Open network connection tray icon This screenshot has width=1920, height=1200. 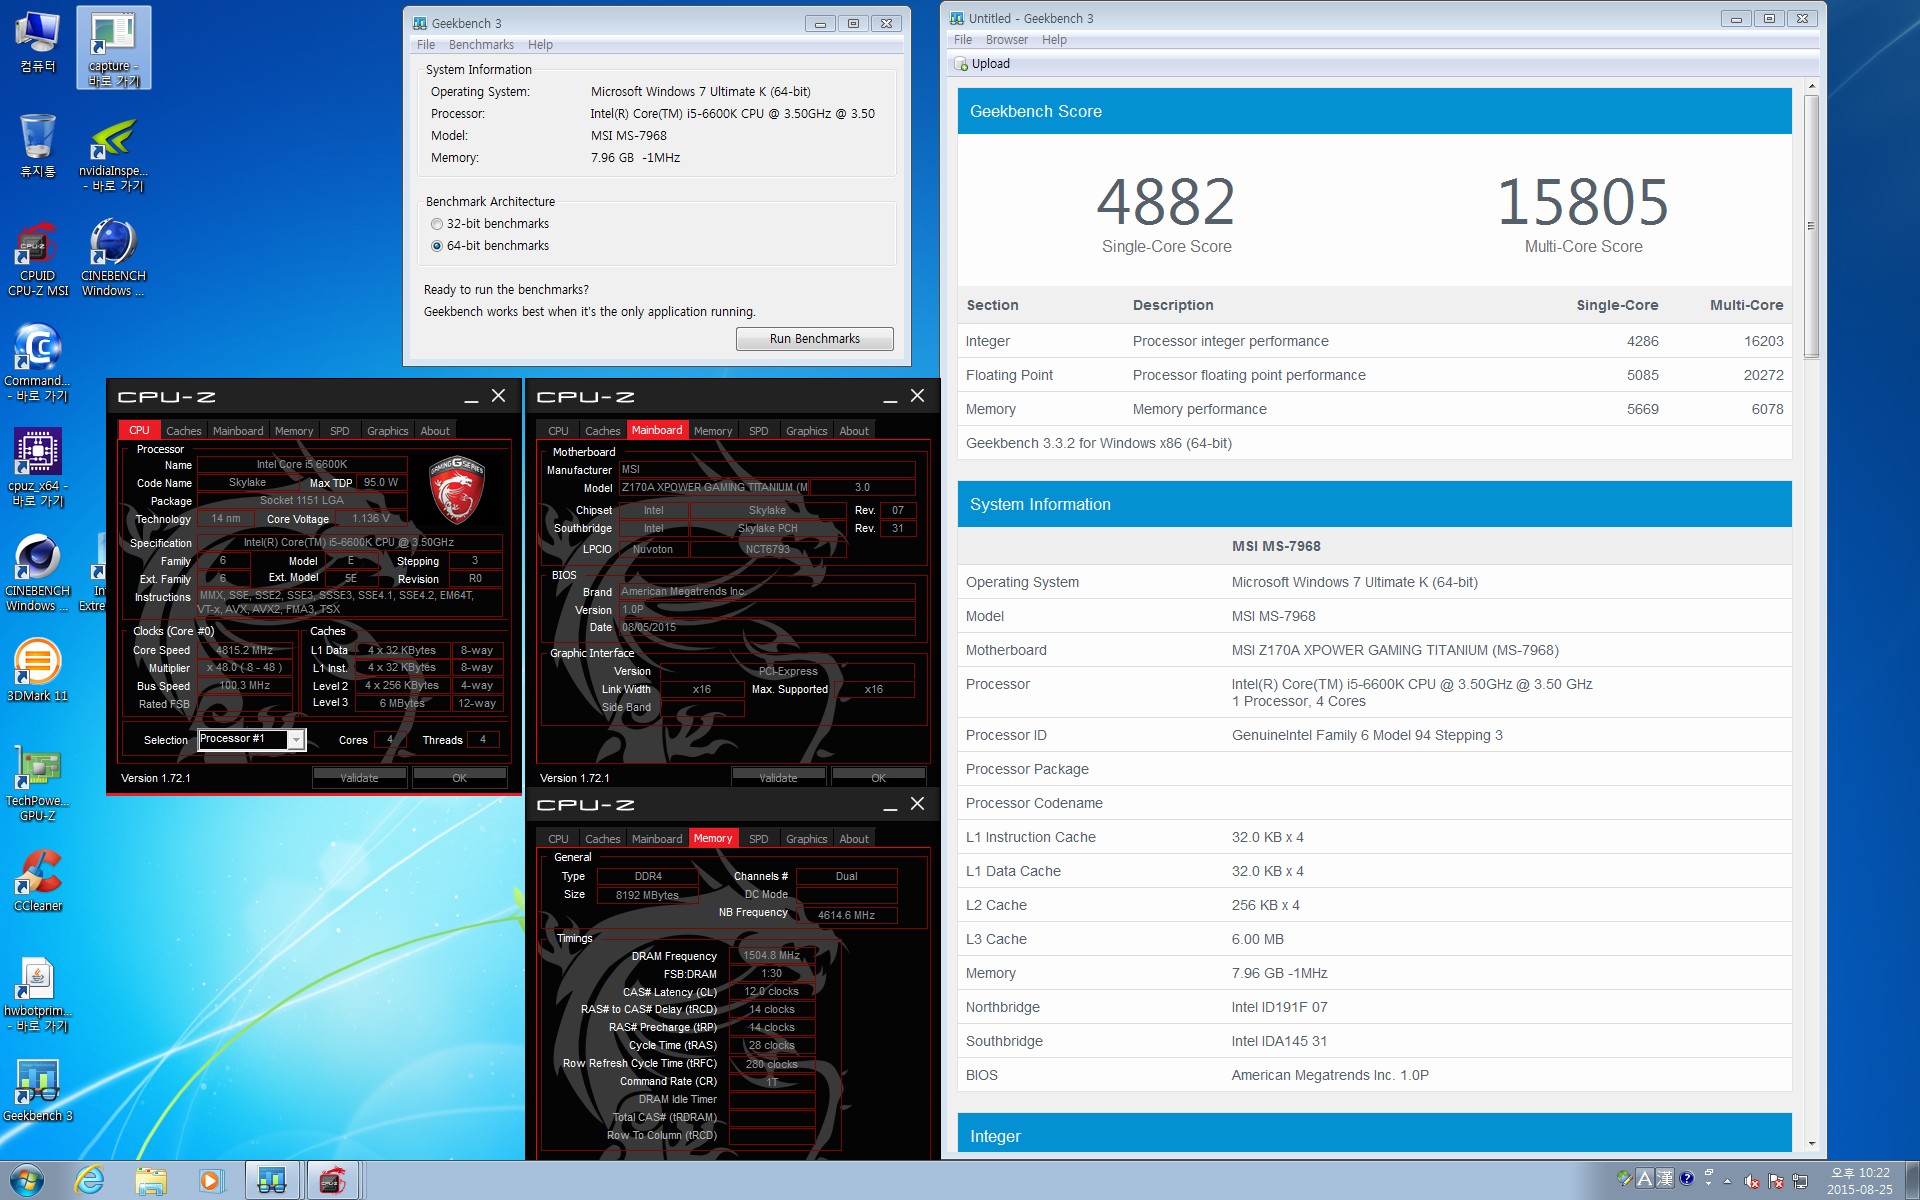point(1800,1181)
